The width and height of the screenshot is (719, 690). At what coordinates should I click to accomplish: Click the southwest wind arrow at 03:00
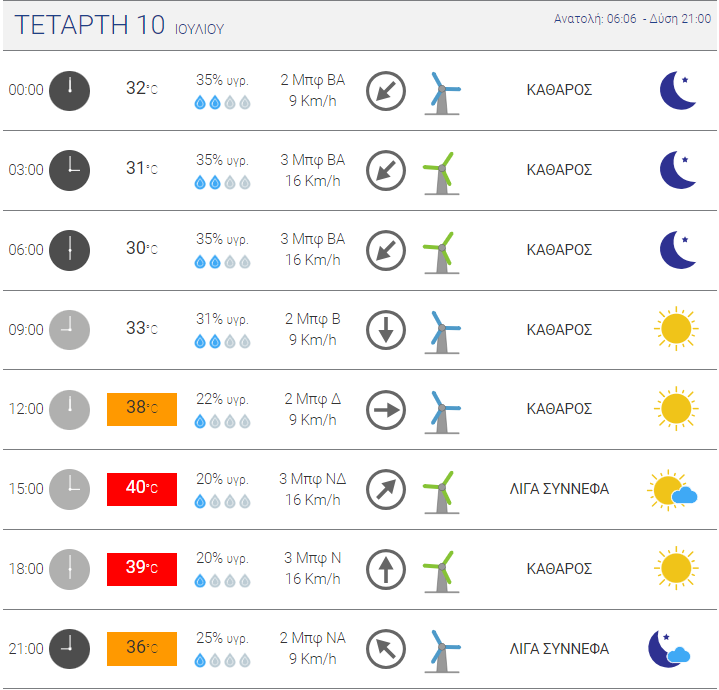pos(386,171)
